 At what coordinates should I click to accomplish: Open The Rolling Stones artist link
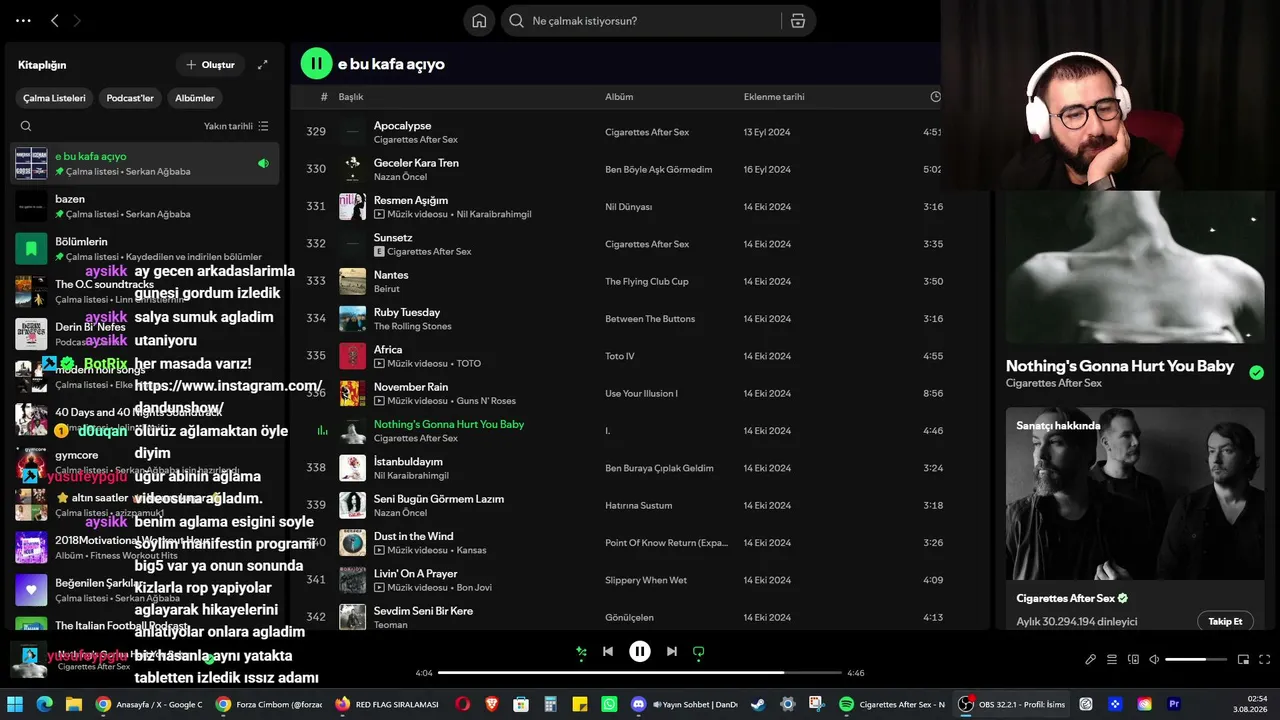click(413, 326)
